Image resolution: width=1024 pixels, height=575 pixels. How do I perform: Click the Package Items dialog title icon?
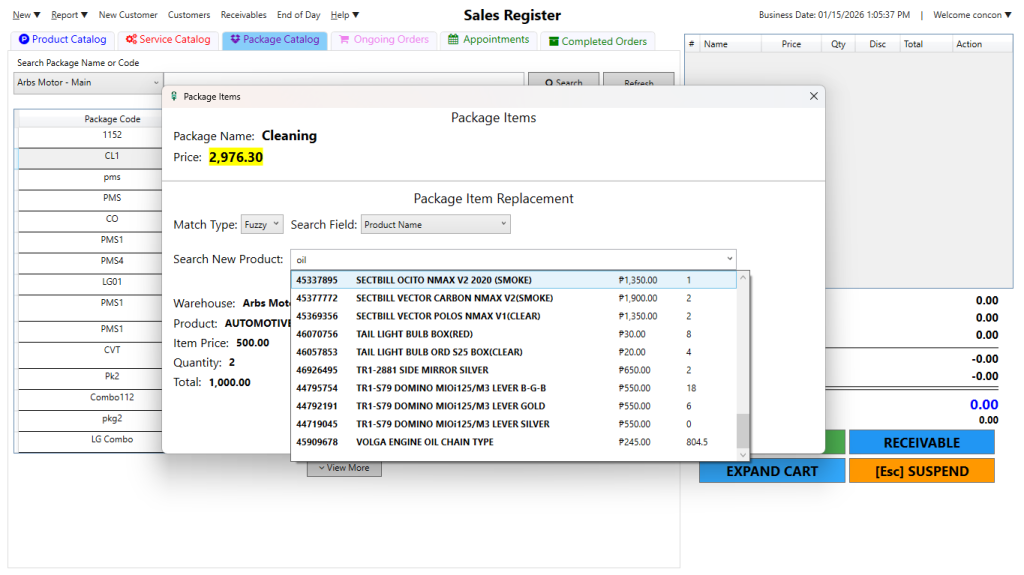tap(174, 97)
